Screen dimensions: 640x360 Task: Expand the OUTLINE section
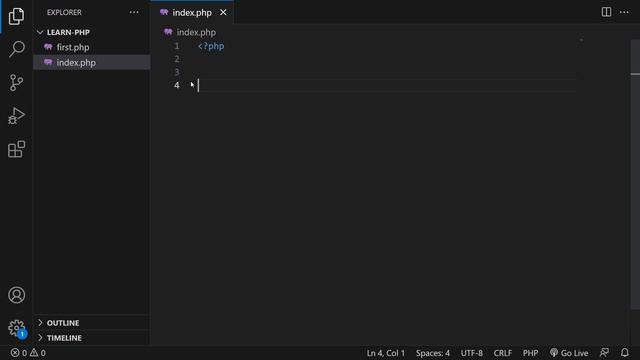(91, 323)
